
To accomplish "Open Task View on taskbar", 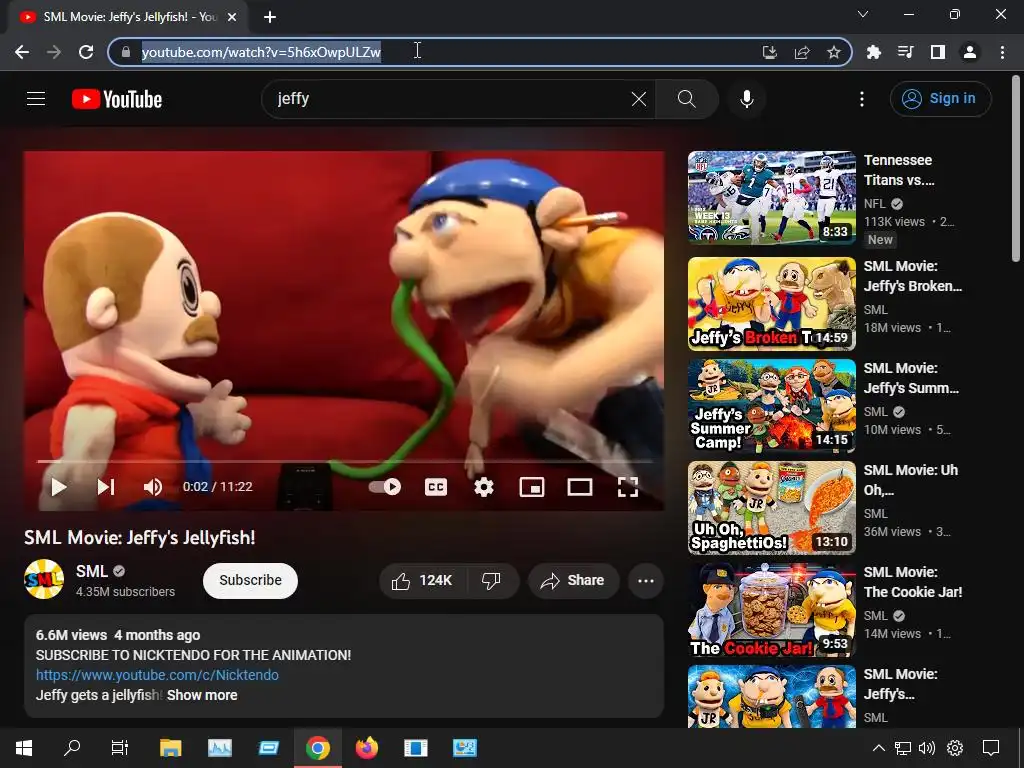I will [x=120, y=748].
